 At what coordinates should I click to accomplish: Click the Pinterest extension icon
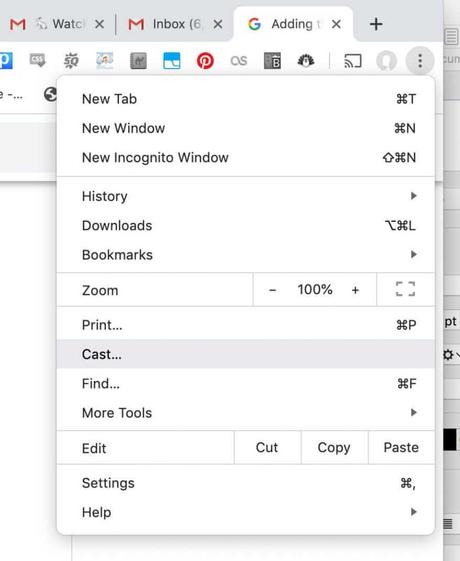(x=205, y=61)
